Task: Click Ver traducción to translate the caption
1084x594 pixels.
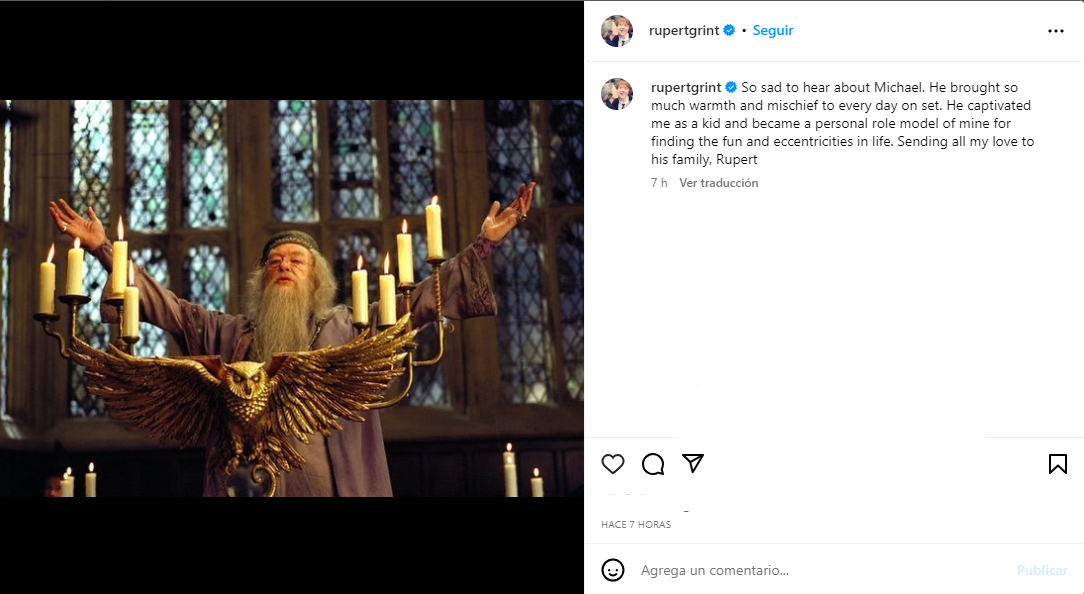Action: pyautogui.click(x=718, y=182)
